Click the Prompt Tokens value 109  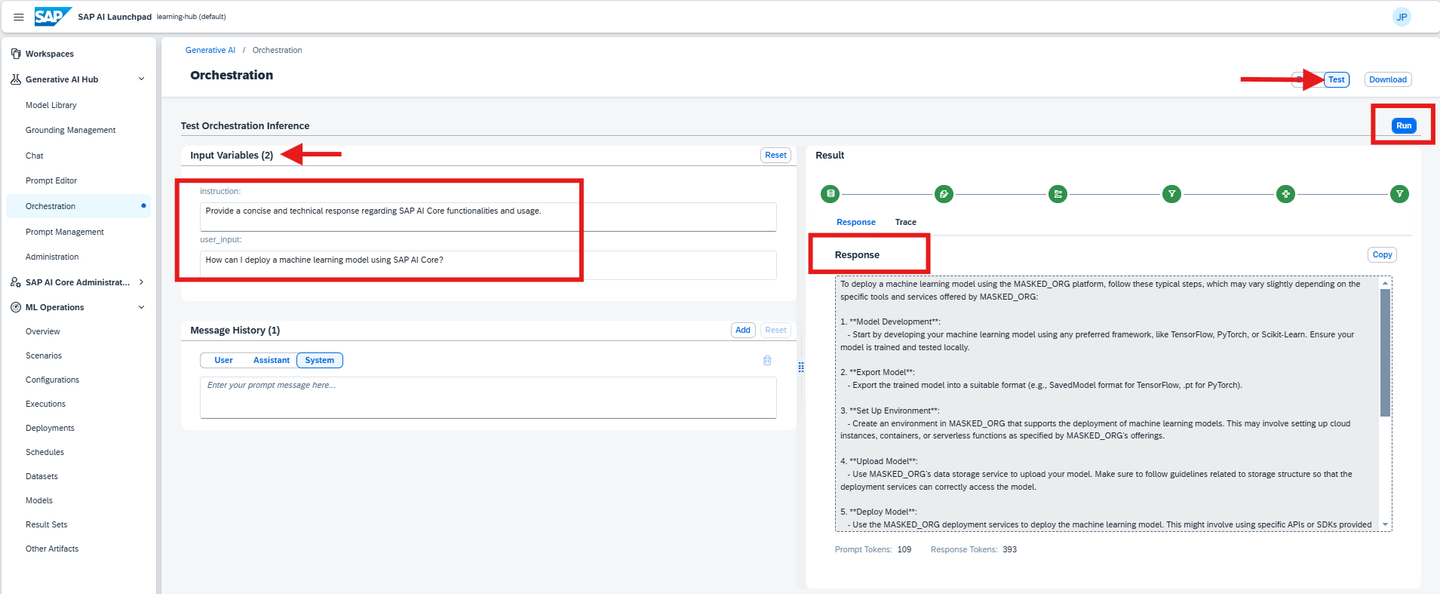[904, 550]
